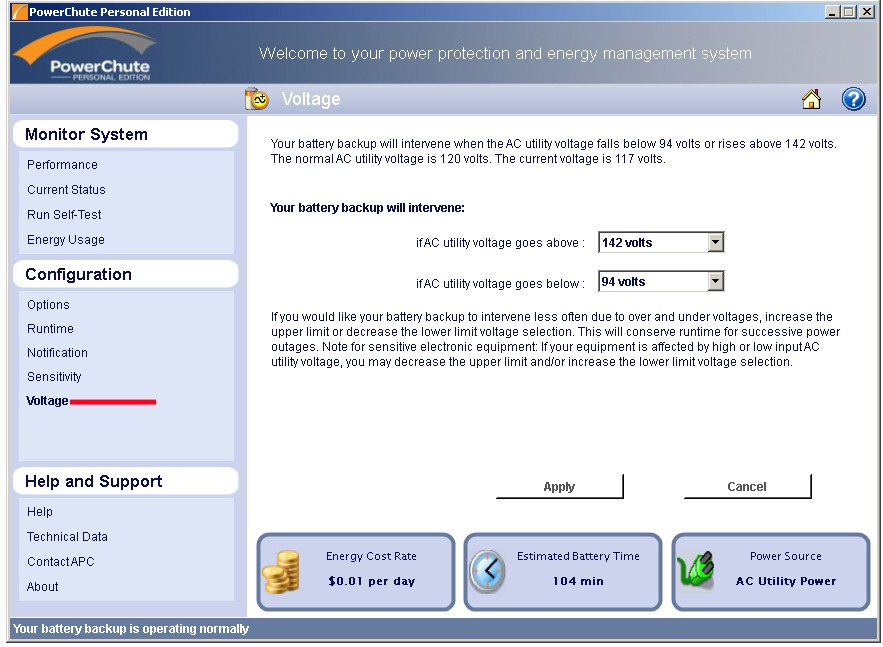Open the Help page

40,512
